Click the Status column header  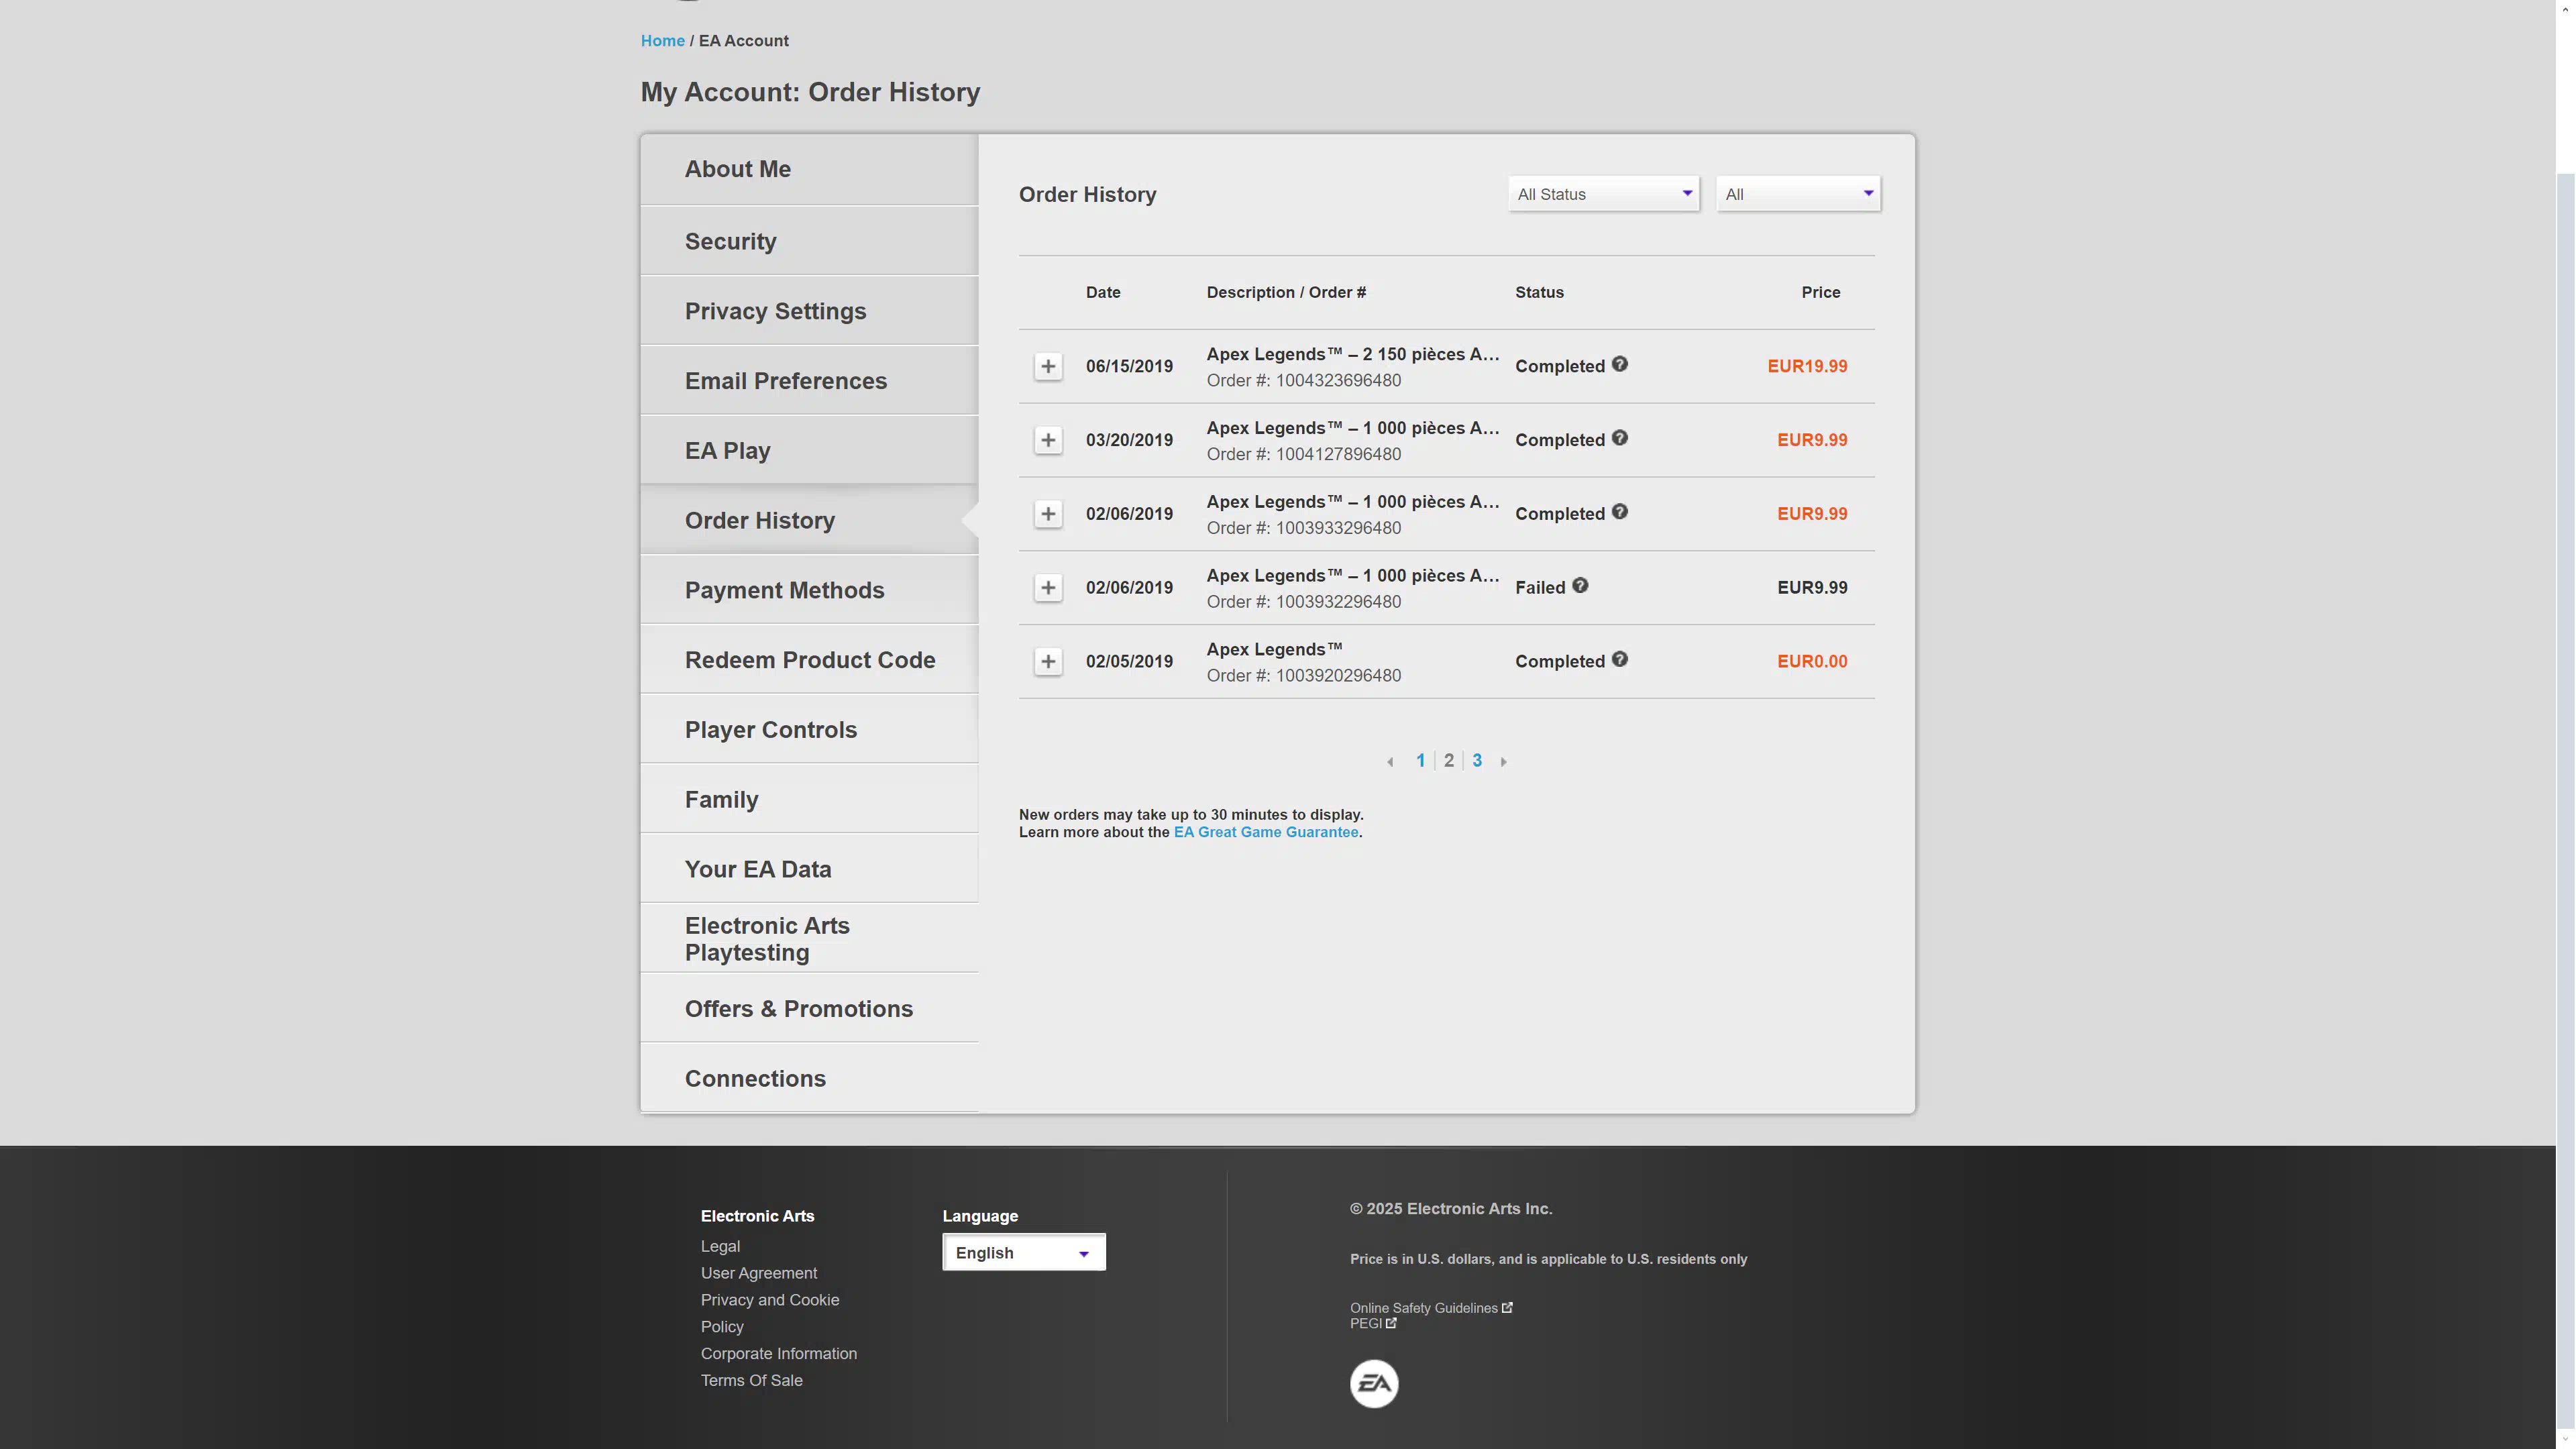point(1539,292)
